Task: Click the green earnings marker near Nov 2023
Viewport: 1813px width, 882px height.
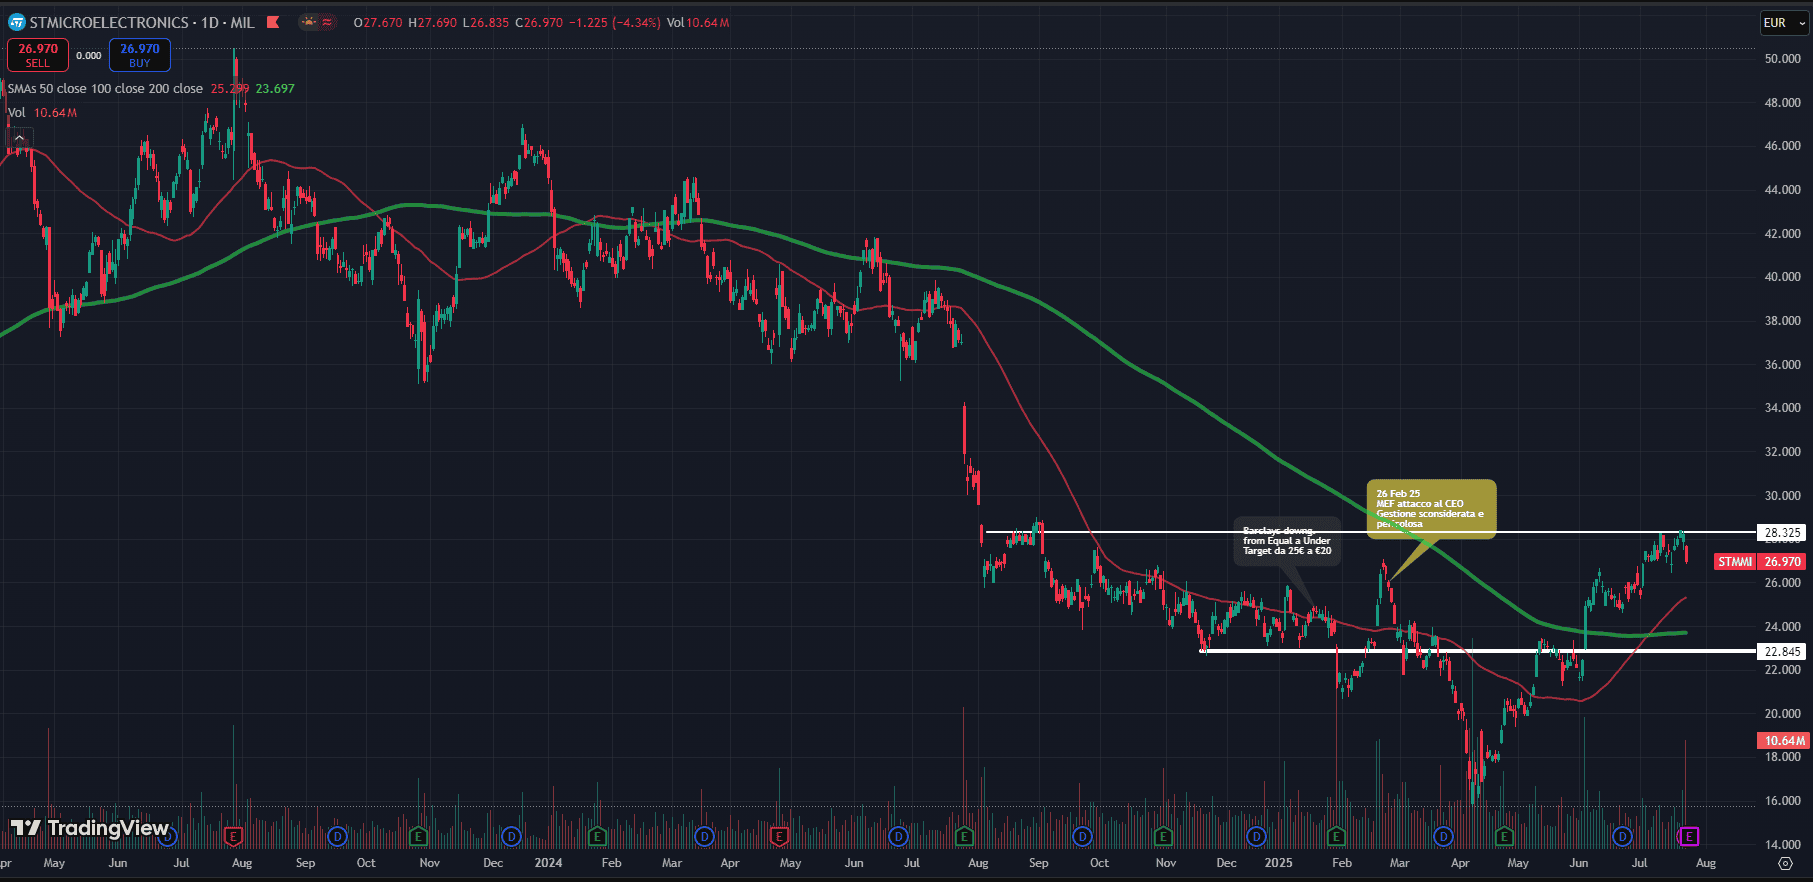Action: (418, 836)
